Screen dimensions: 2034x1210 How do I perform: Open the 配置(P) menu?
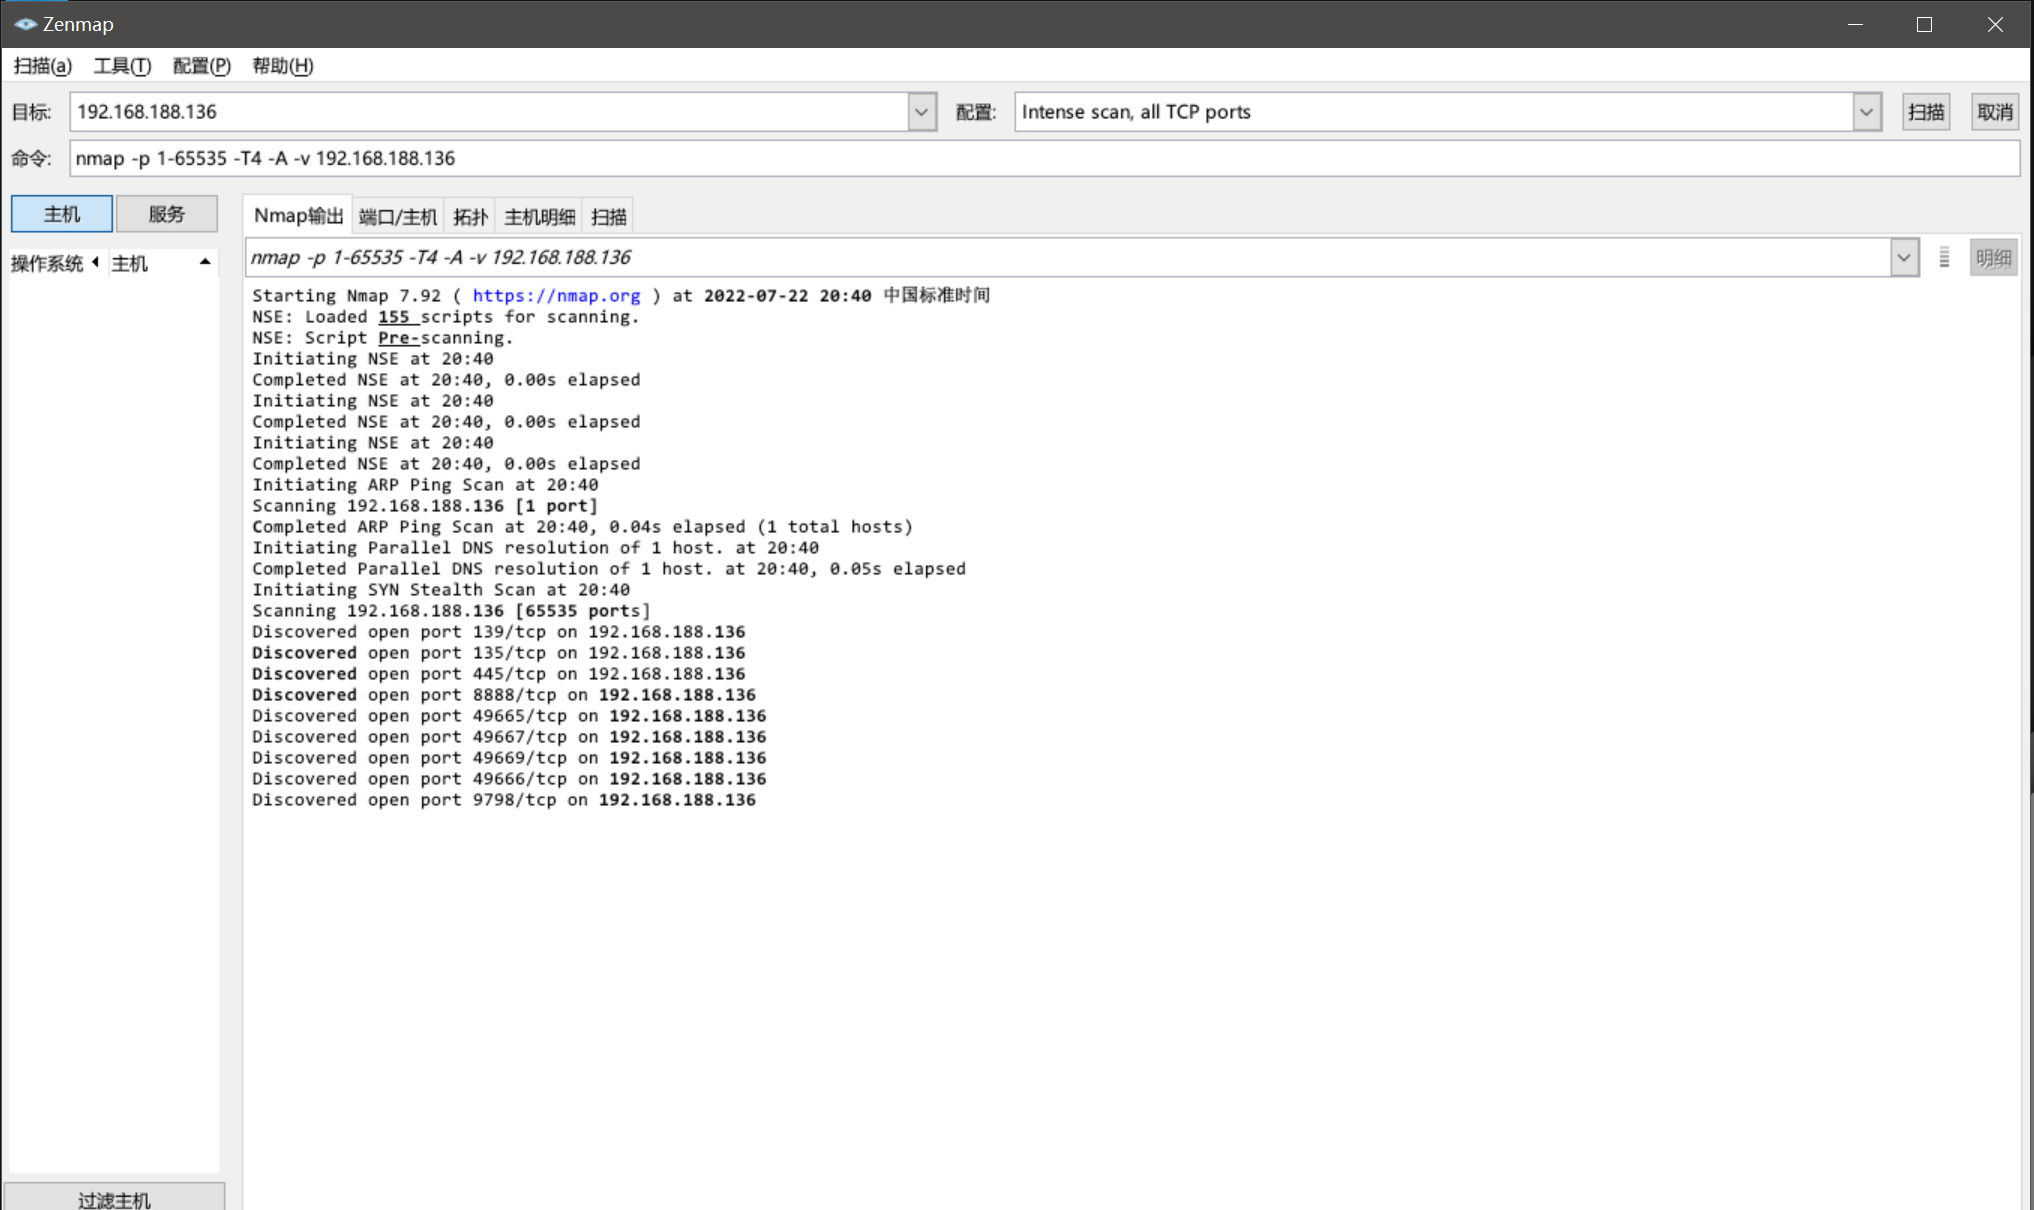coord(201,66)
